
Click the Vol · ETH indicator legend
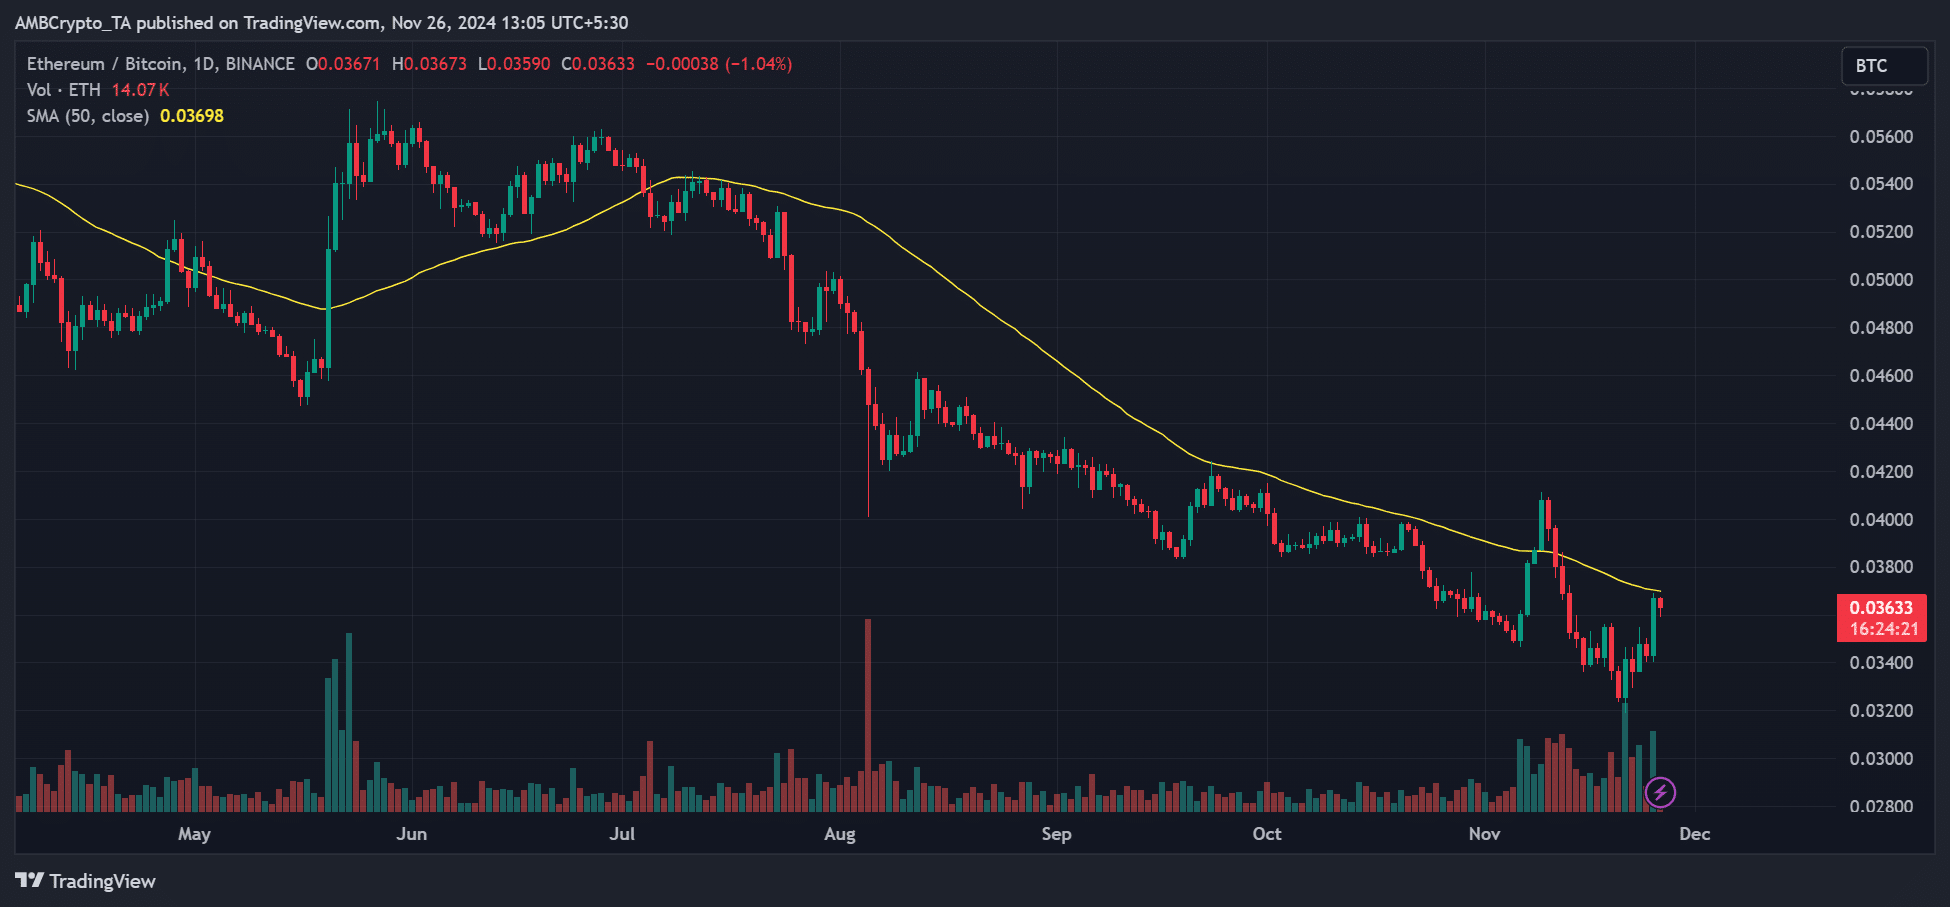pos(64,90)
